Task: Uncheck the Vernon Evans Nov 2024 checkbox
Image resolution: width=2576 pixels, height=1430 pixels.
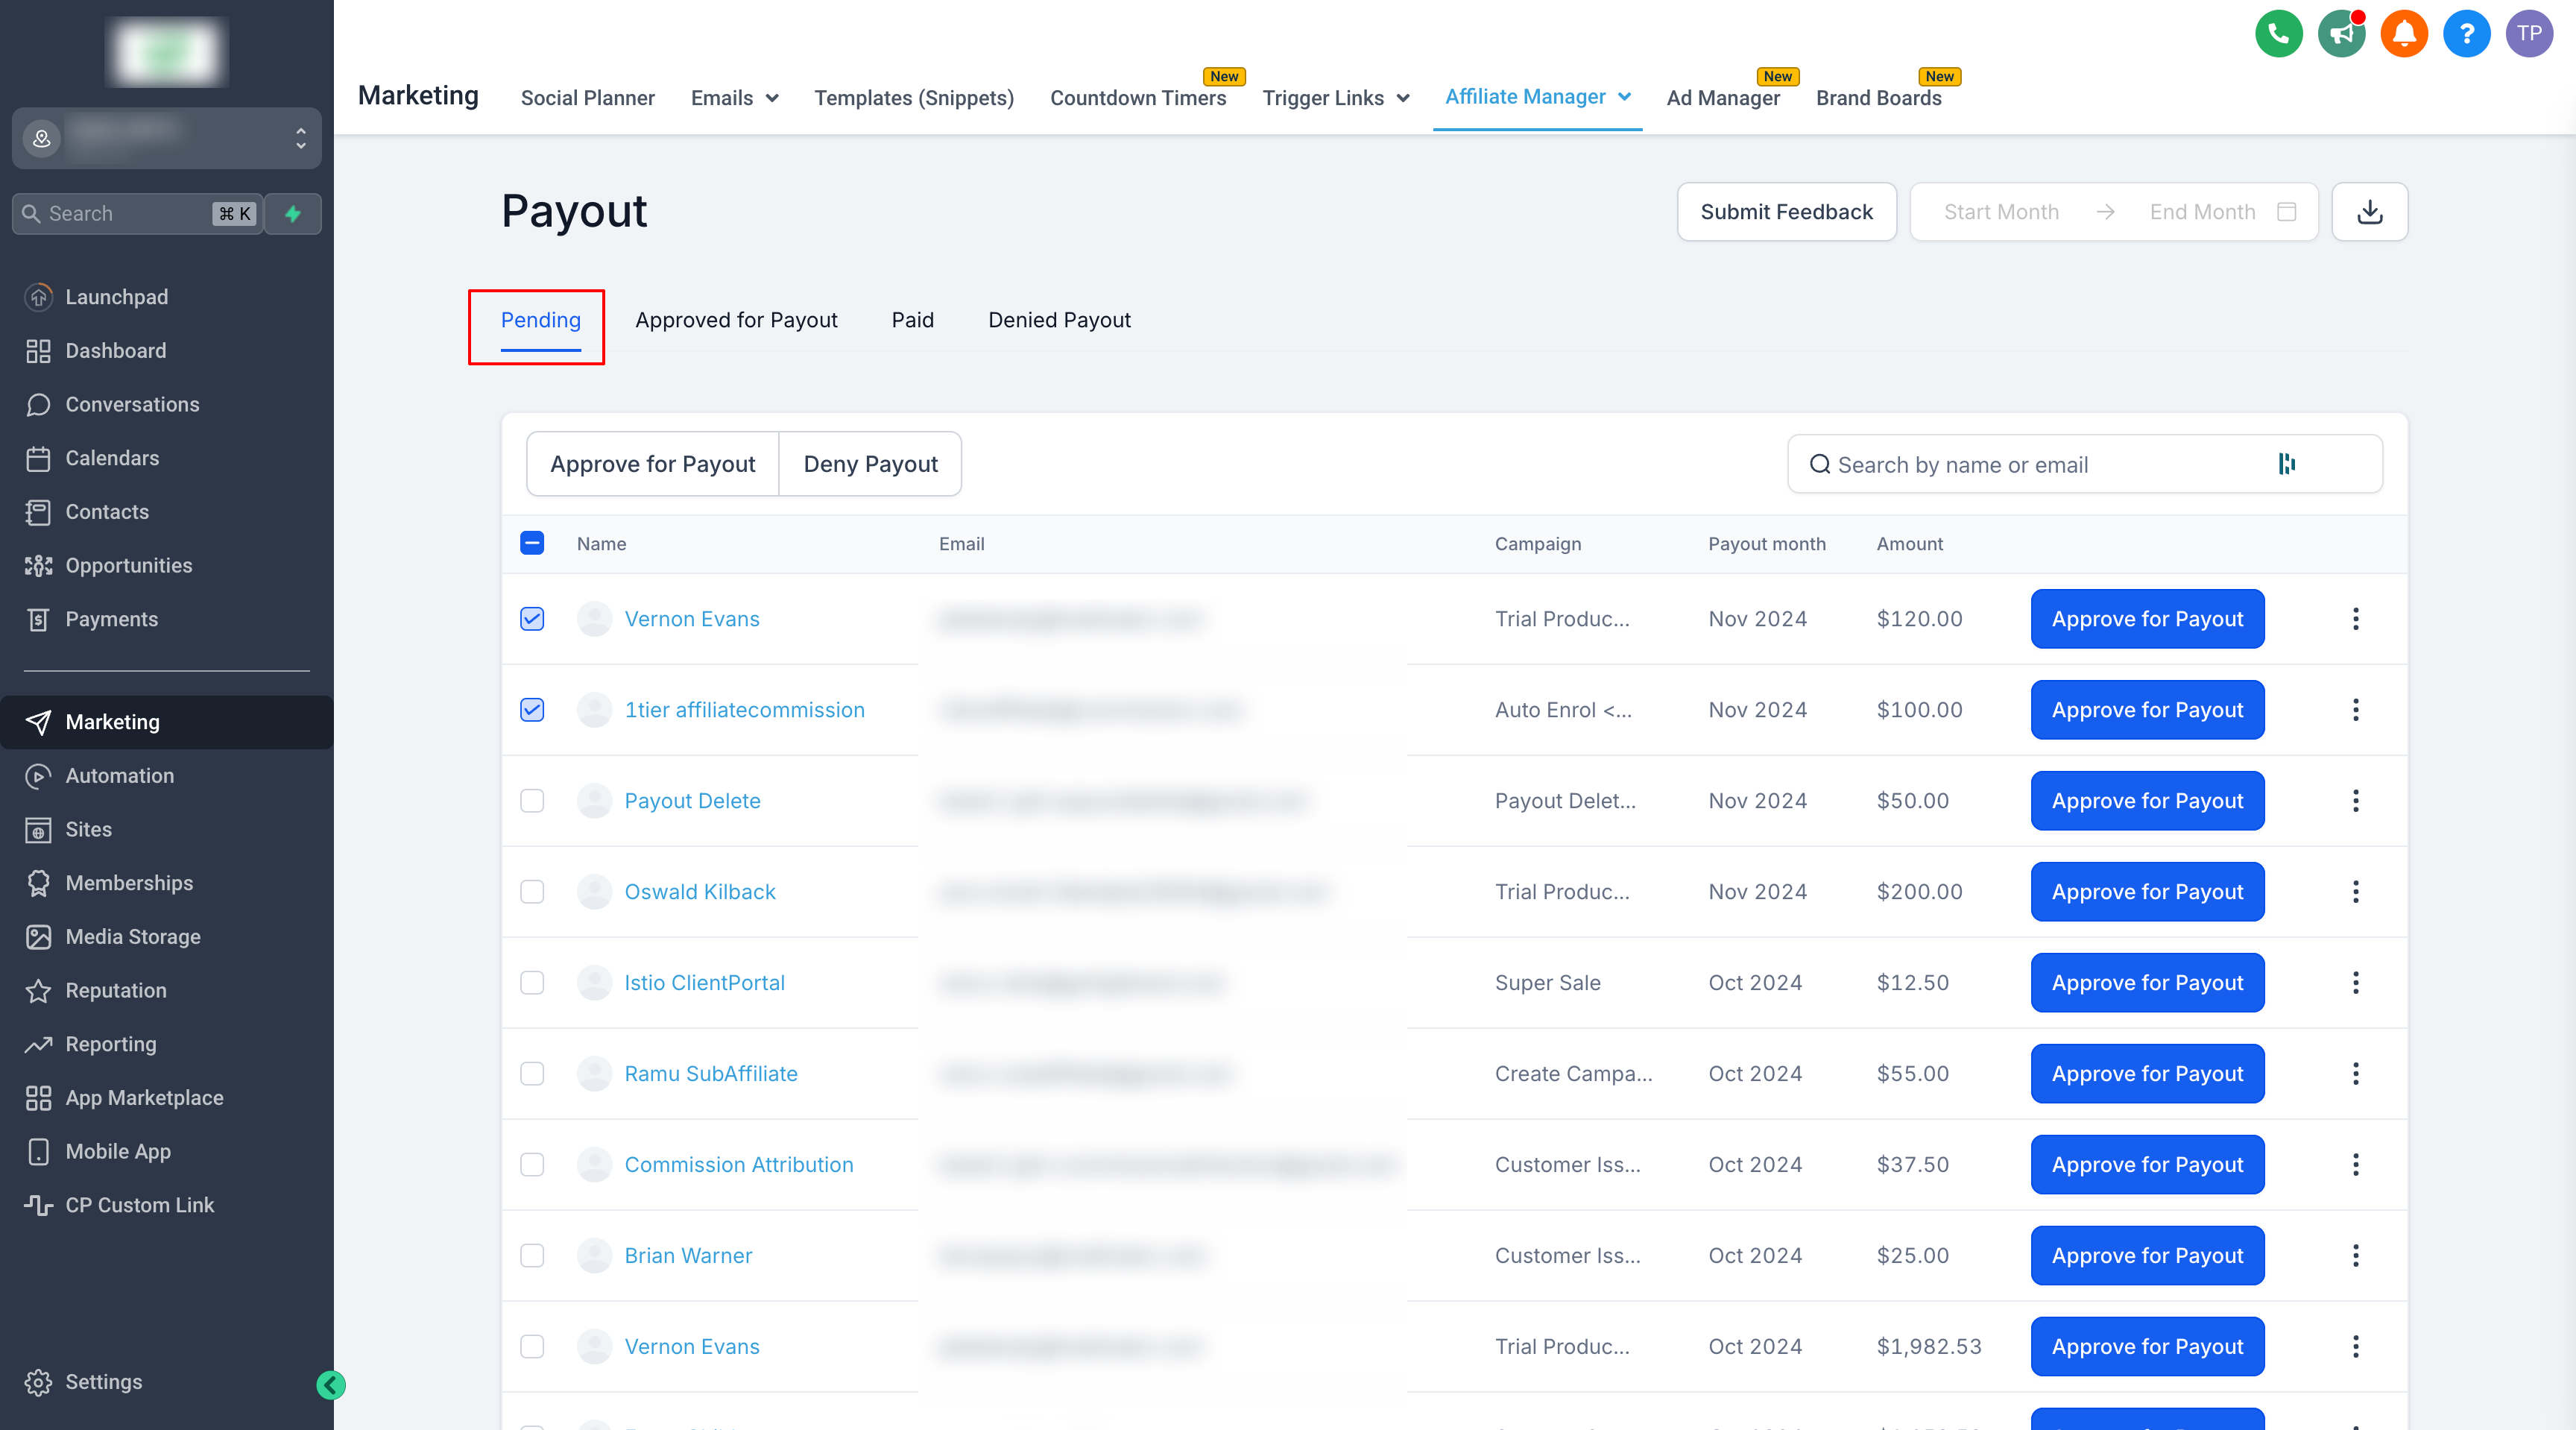Action: pos(532,619)
